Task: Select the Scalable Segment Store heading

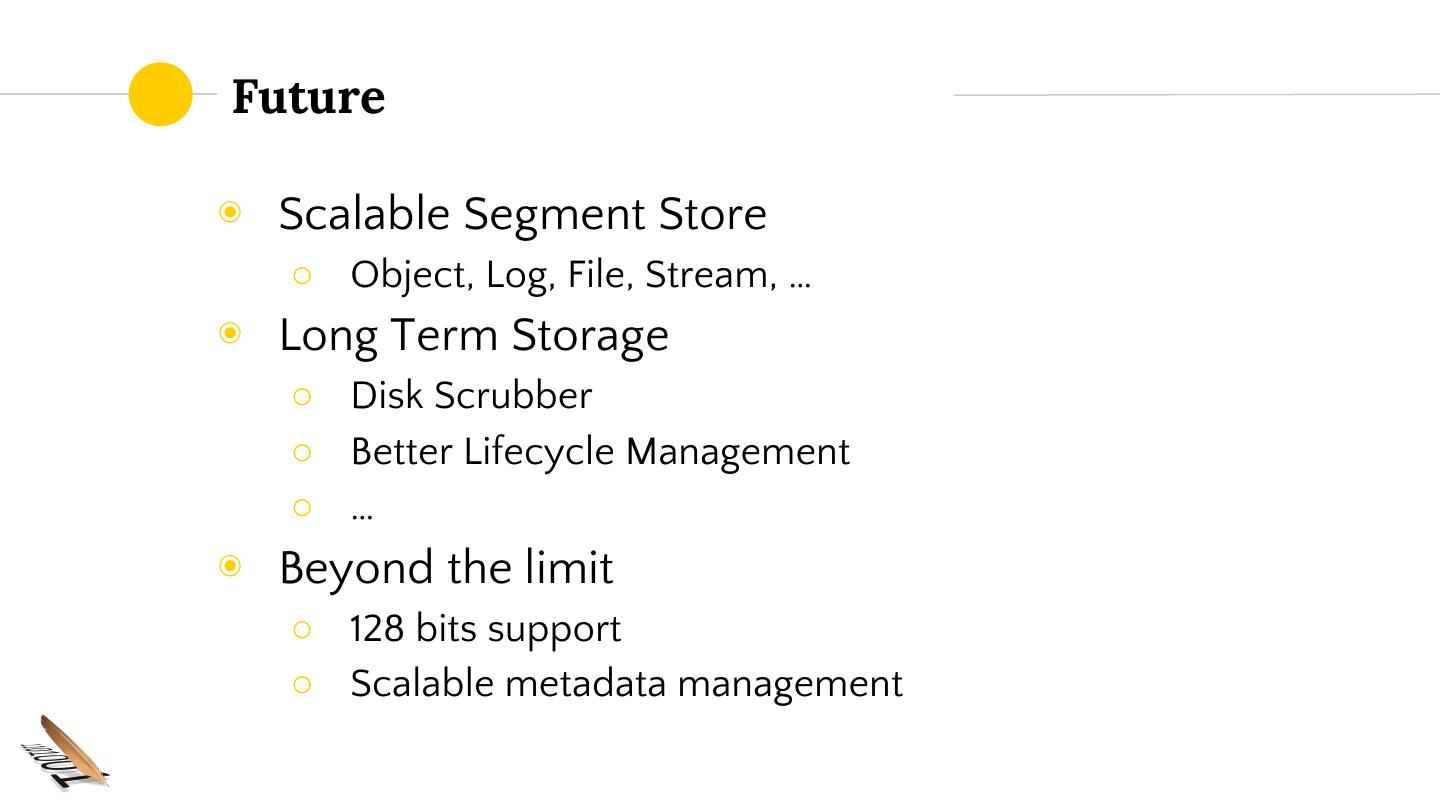Action: click(x=522, y=214)
